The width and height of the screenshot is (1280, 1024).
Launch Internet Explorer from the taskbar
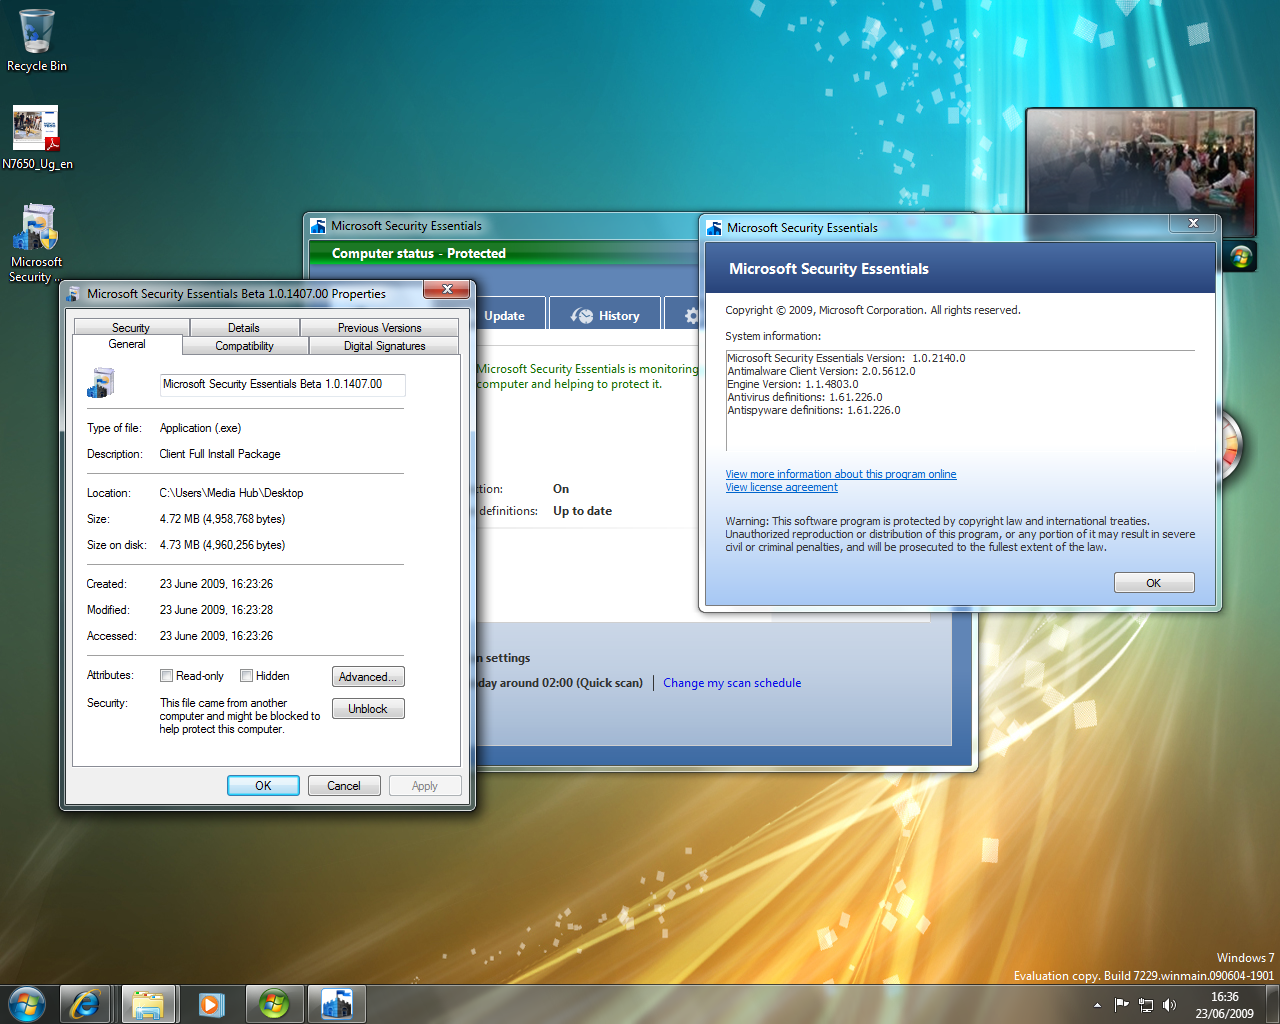(x=85, y=1004)
